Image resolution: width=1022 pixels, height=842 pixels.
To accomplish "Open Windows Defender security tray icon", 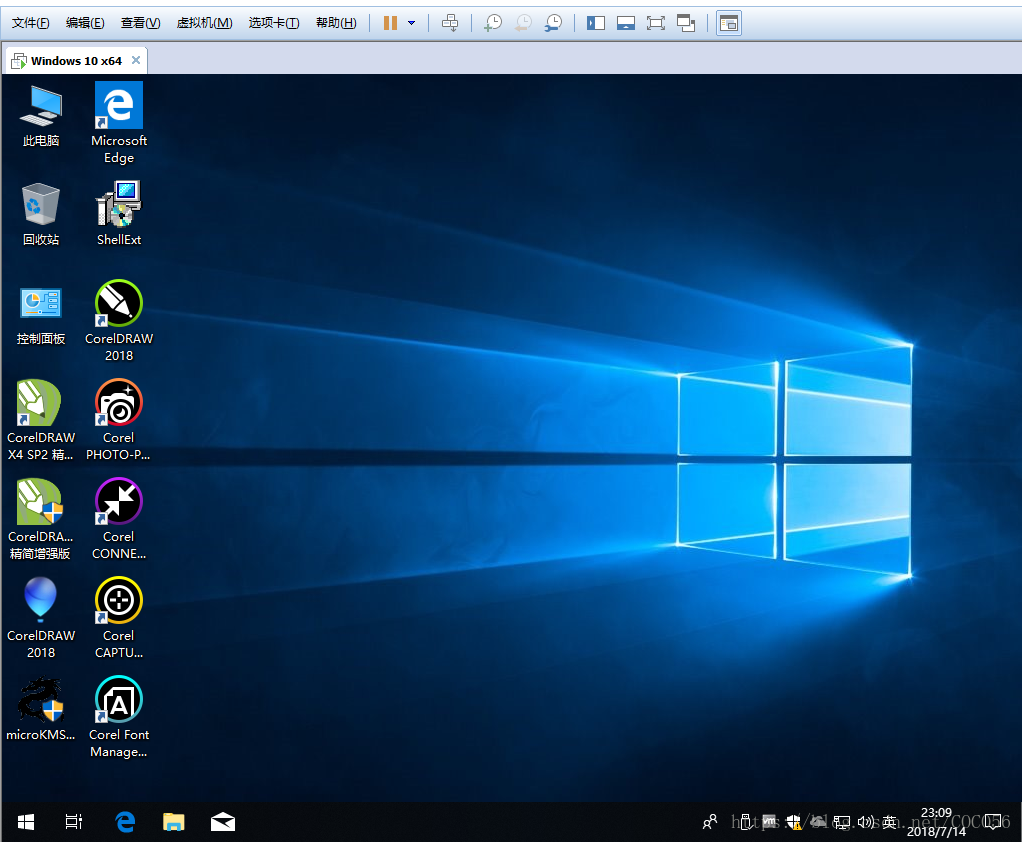I will coord(793,822).
